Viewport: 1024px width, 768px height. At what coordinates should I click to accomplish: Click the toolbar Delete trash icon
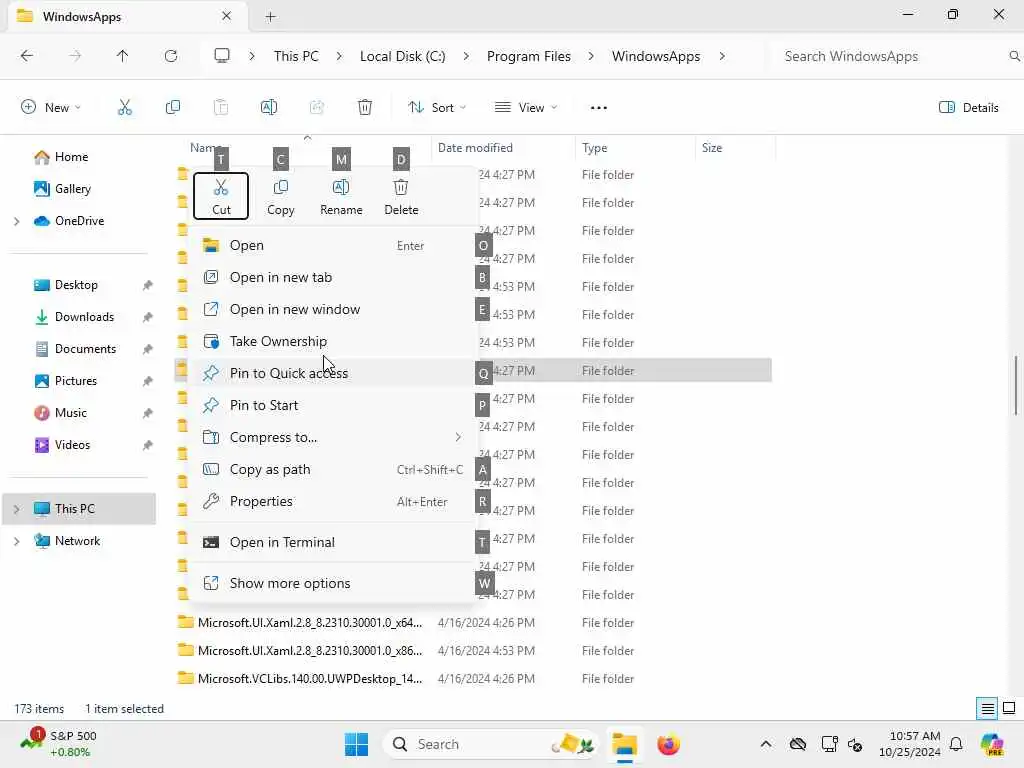(365, 108)
